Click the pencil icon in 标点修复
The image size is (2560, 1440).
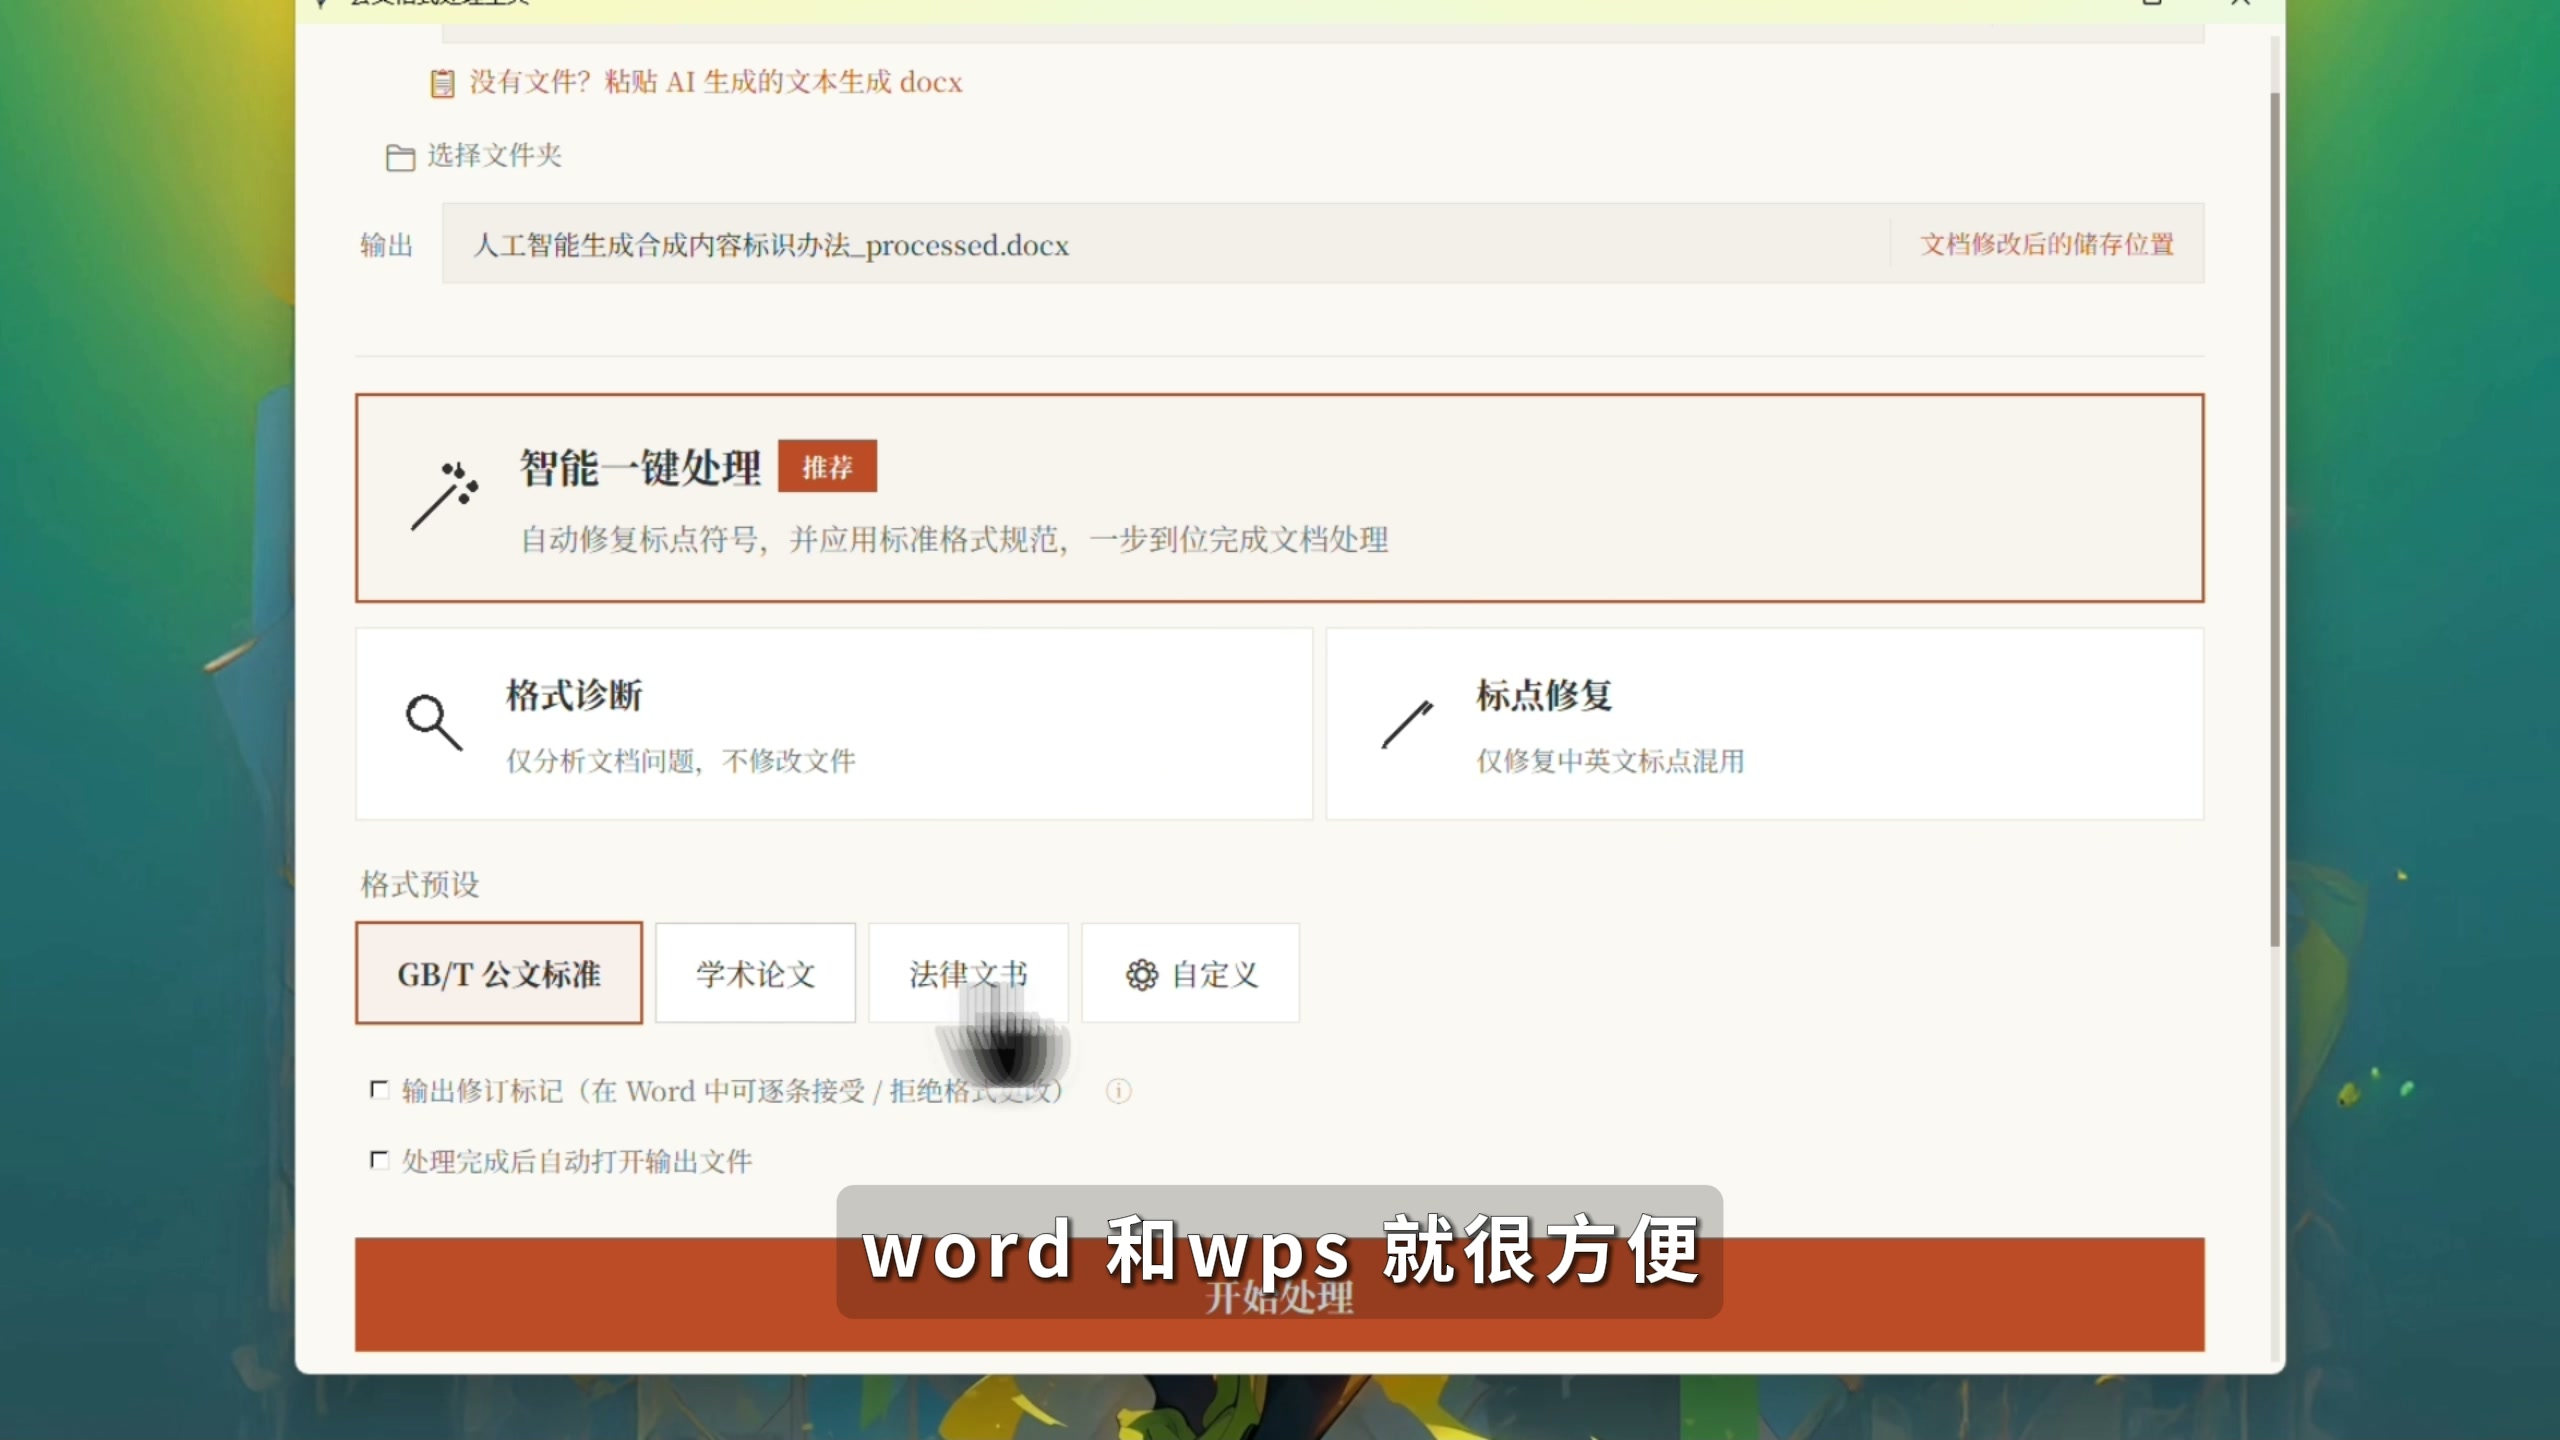[1407, 724]
